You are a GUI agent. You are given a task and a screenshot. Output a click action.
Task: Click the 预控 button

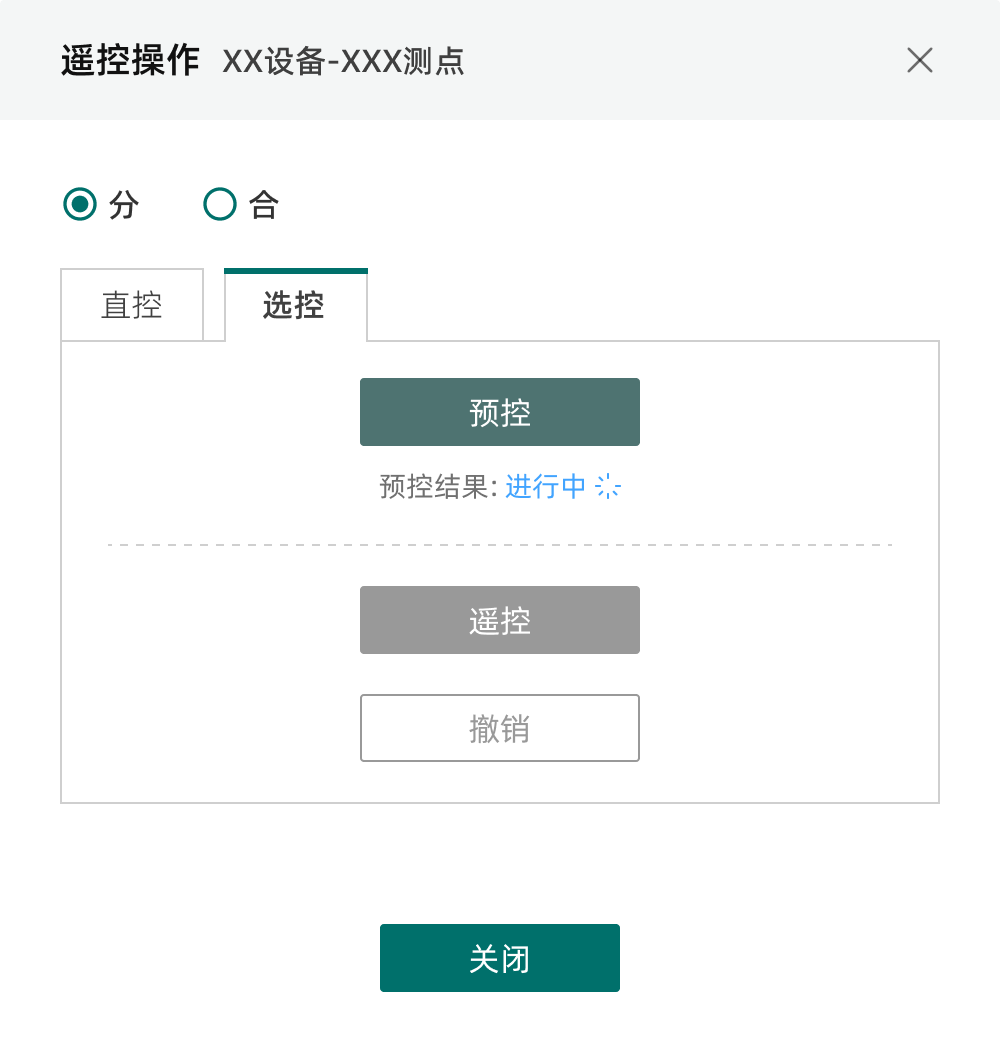click(500, 412)
